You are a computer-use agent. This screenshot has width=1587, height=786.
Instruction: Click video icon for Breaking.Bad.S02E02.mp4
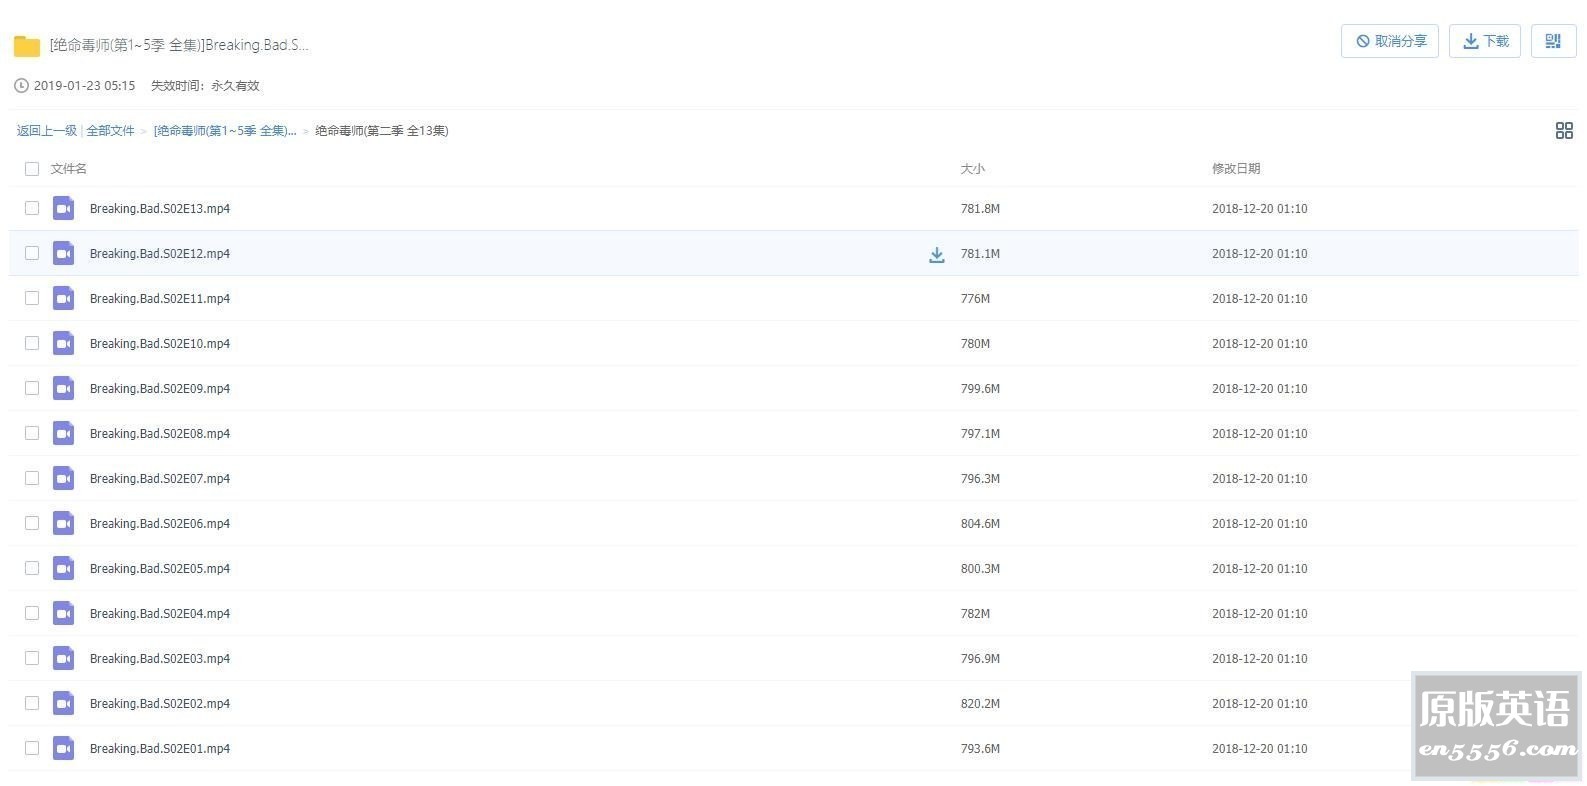tap(64, 703)
